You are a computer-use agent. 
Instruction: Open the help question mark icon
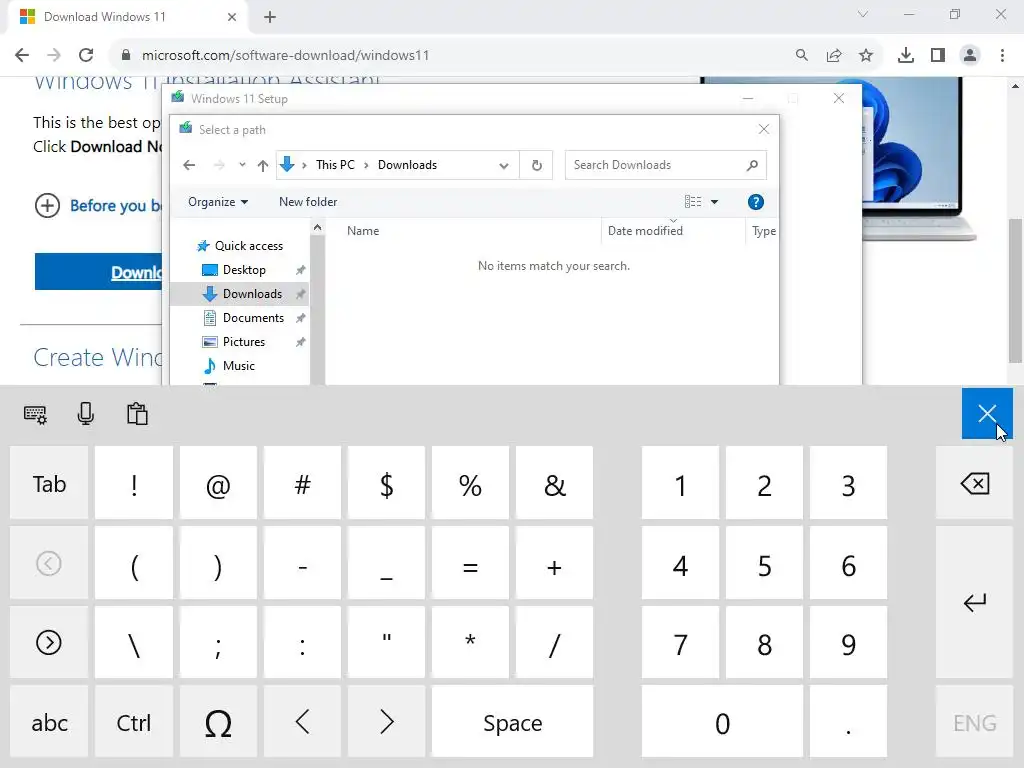coord(756,202)
